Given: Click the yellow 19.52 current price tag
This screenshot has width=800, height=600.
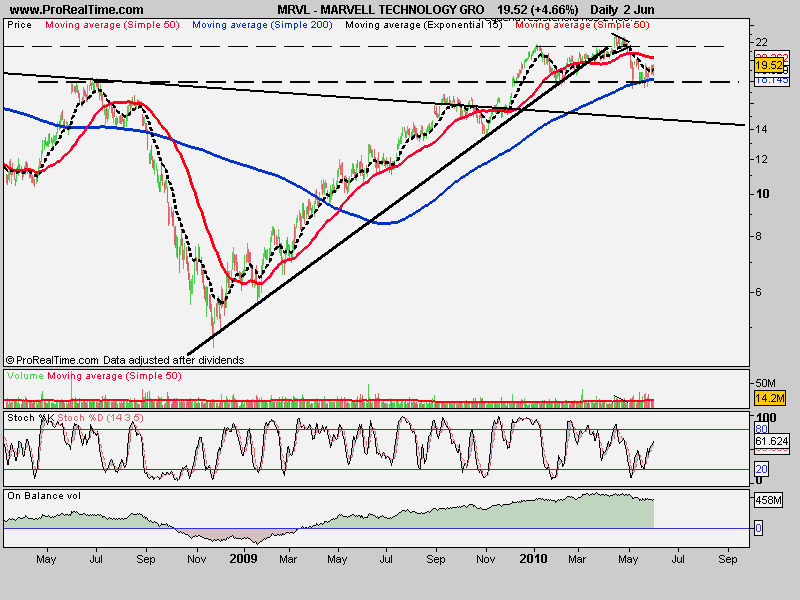Looking at the screenshot, I should click(768, 65).
